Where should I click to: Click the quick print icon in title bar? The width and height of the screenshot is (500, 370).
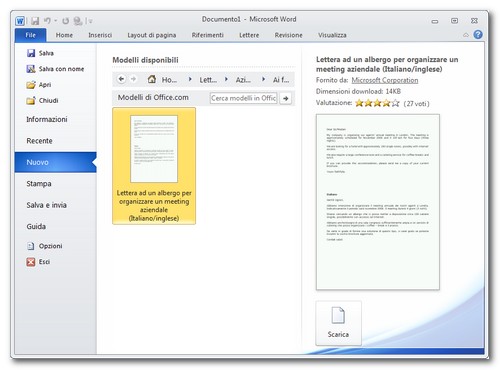pos(78,21)
